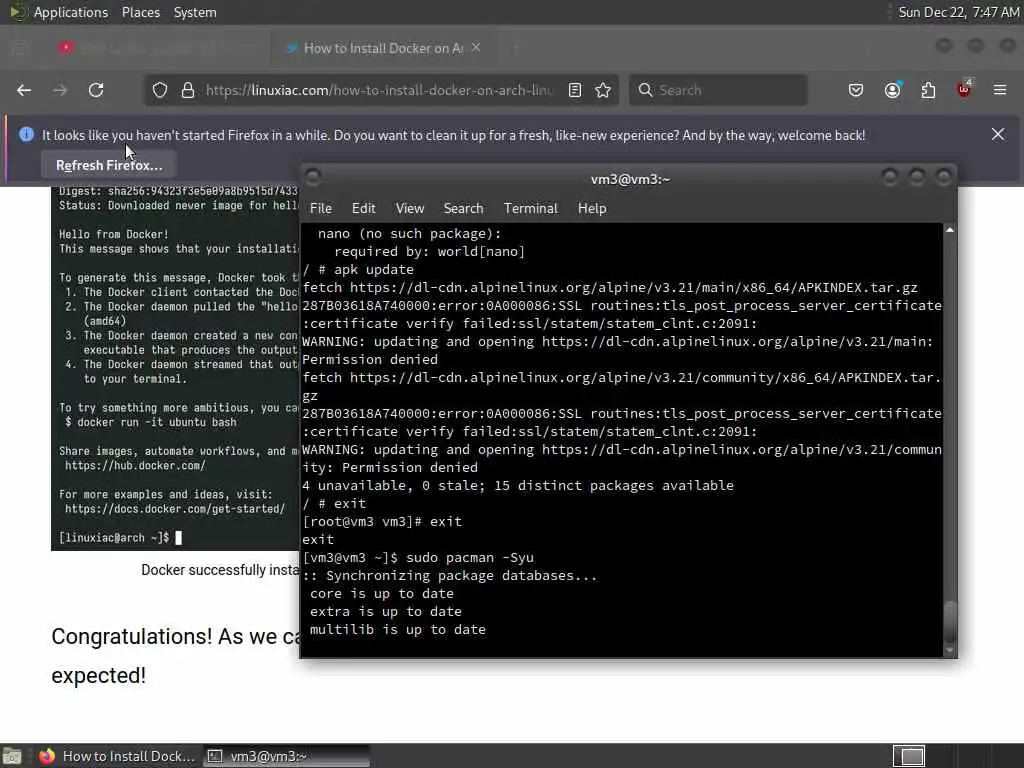This screenshot has height=768, width=1024.
Task: Click the terminal title vm3@vm3:~
Action: pos(630,179)
